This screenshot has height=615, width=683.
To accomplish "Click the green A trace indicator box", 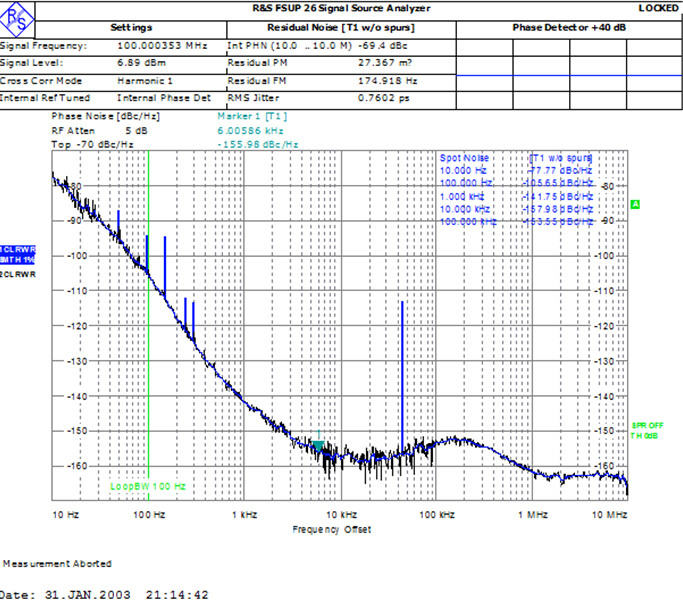I will [635, 204].
